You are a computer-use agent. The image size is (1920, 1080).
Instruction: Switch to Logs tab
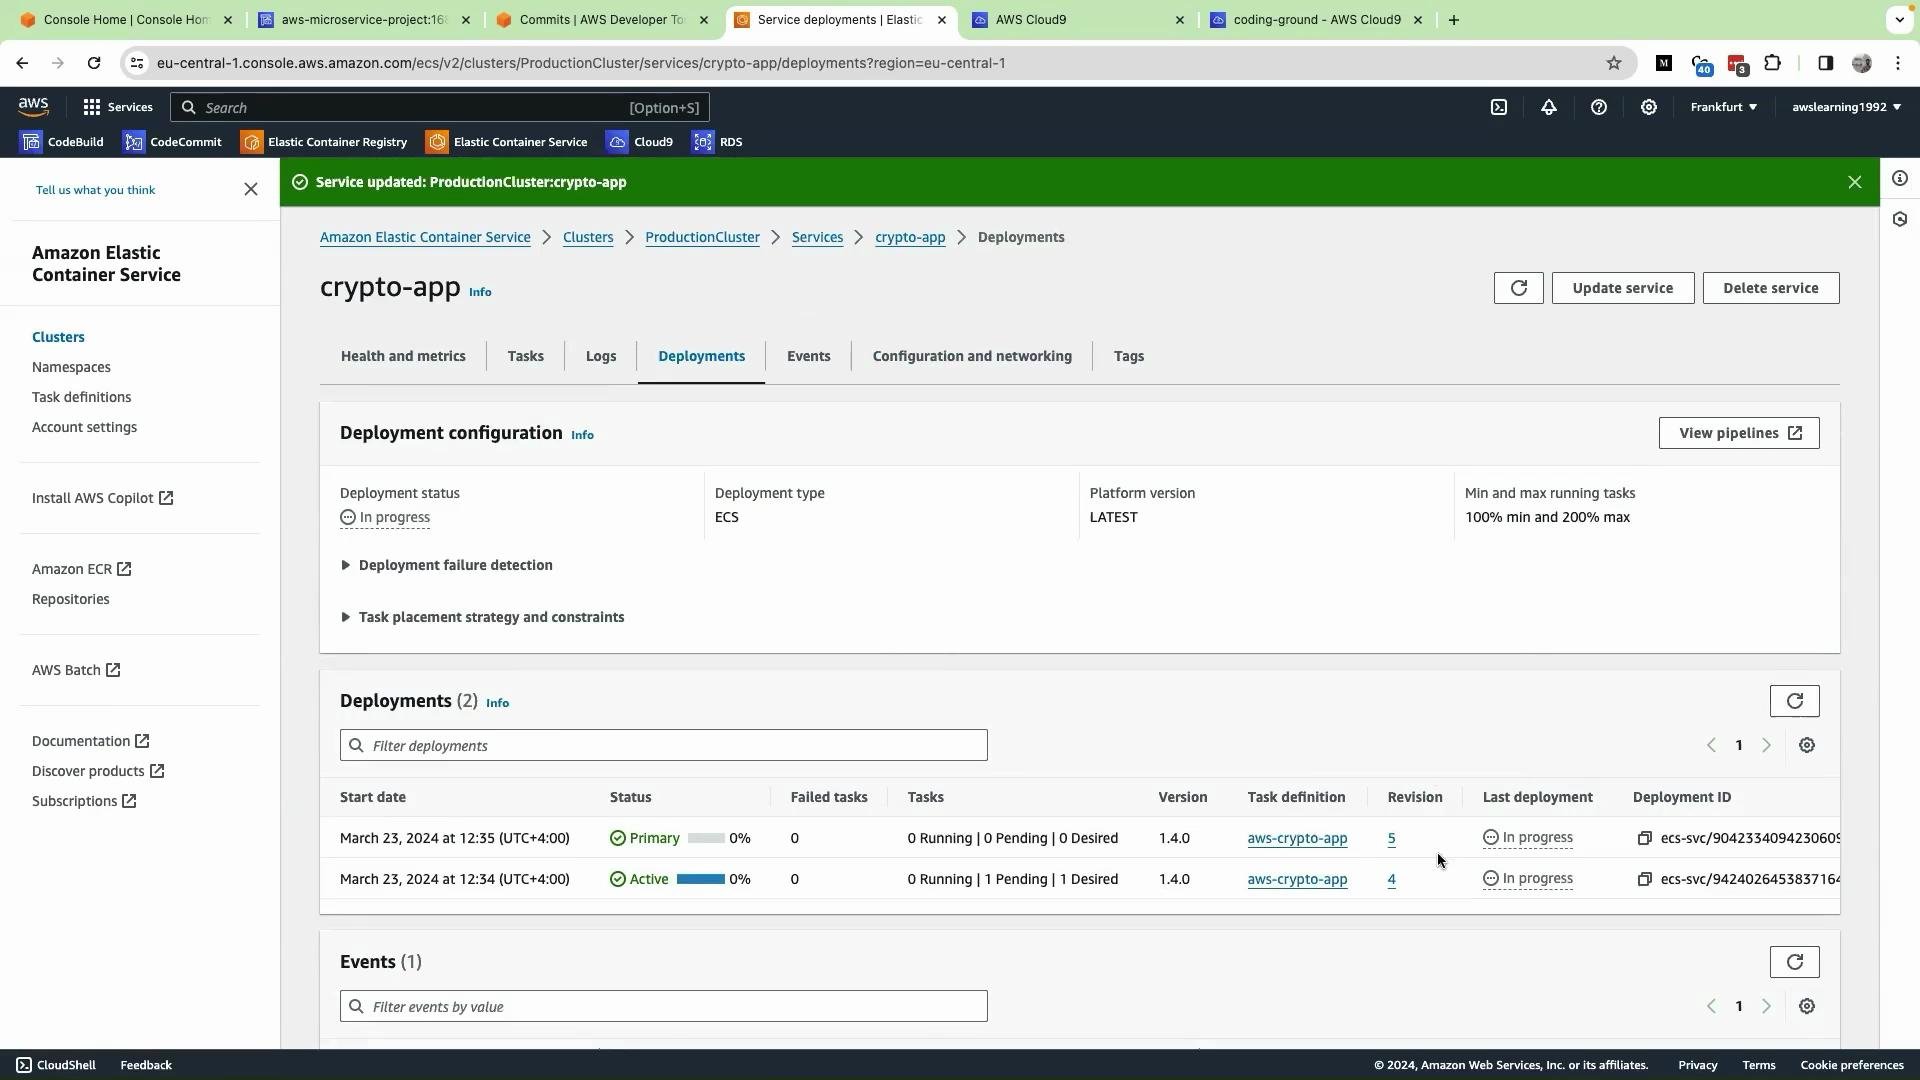[x=600, y=356]
